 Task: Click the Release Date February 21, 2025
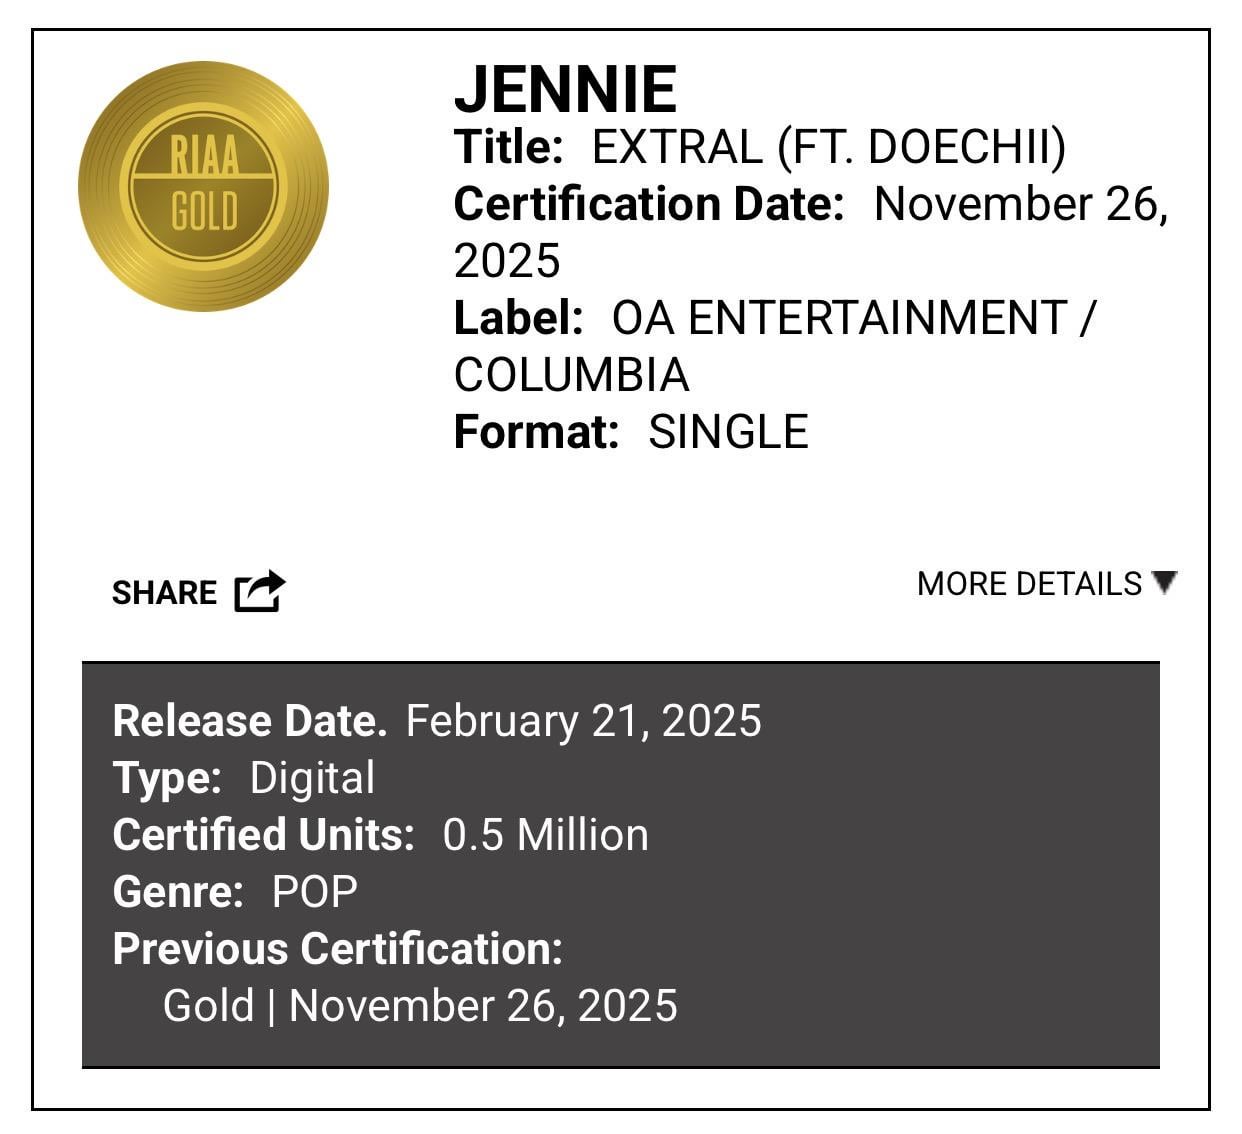583,721
